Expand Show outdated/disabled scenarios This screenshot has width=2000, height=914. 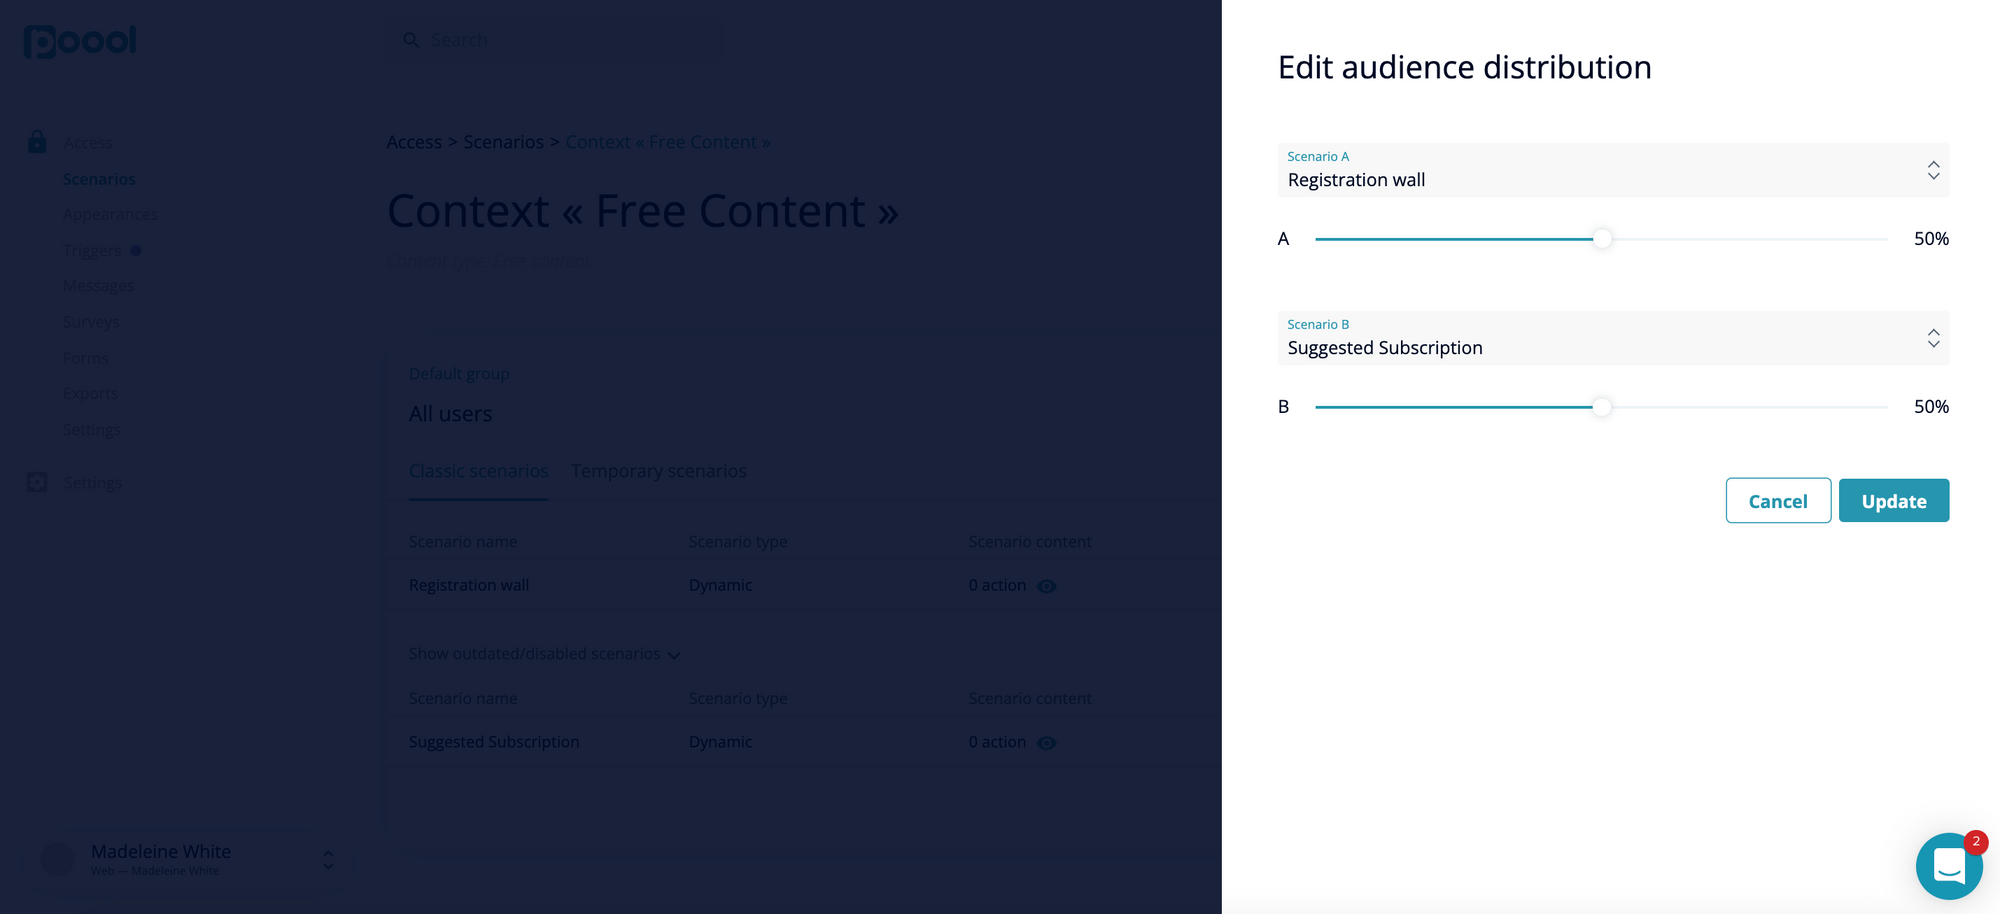pyautogui.click(x=545, y=654)
